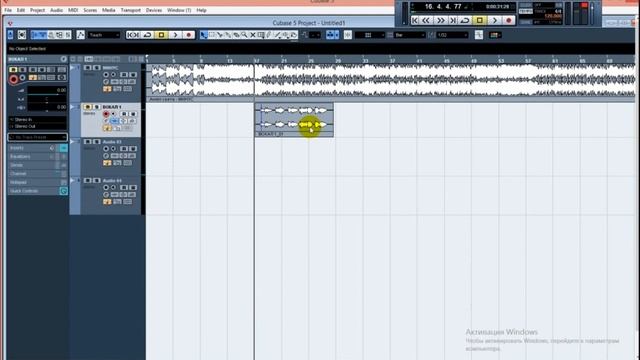
Task: Open the Help menu
Action: tap(201, 10)
